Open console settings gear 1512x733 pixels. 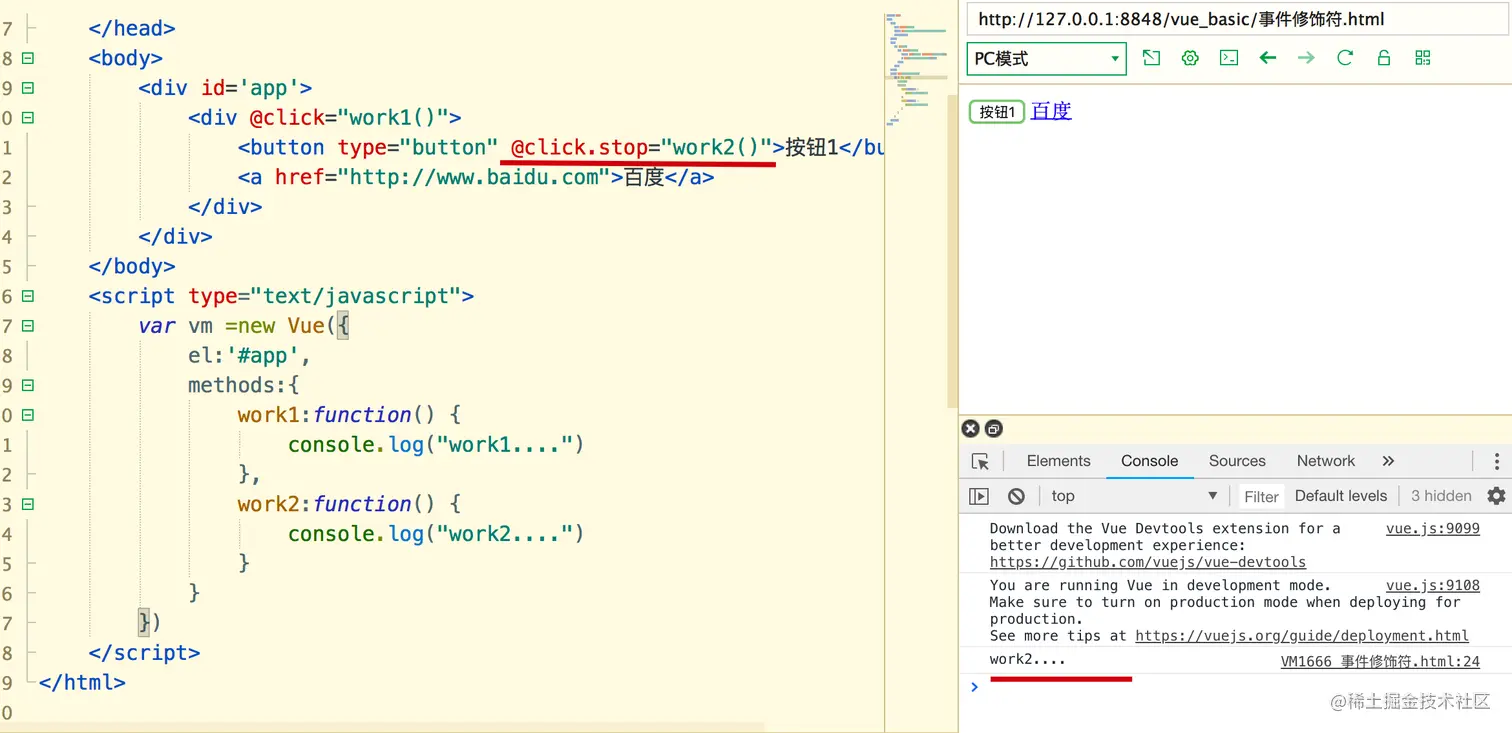coord(1496,496)
